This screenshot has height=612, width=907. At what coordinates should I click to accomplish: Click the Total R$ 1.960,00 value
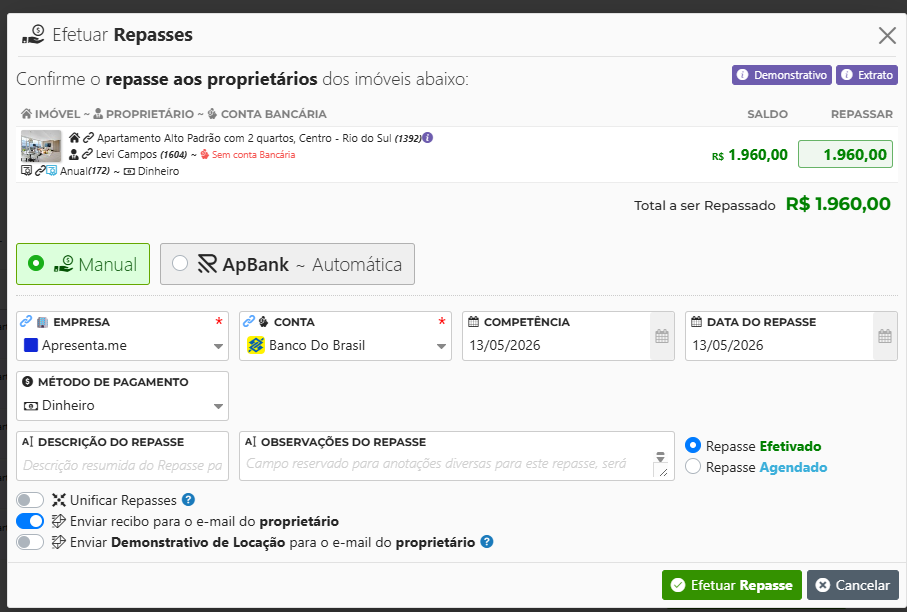click(838, 204)
